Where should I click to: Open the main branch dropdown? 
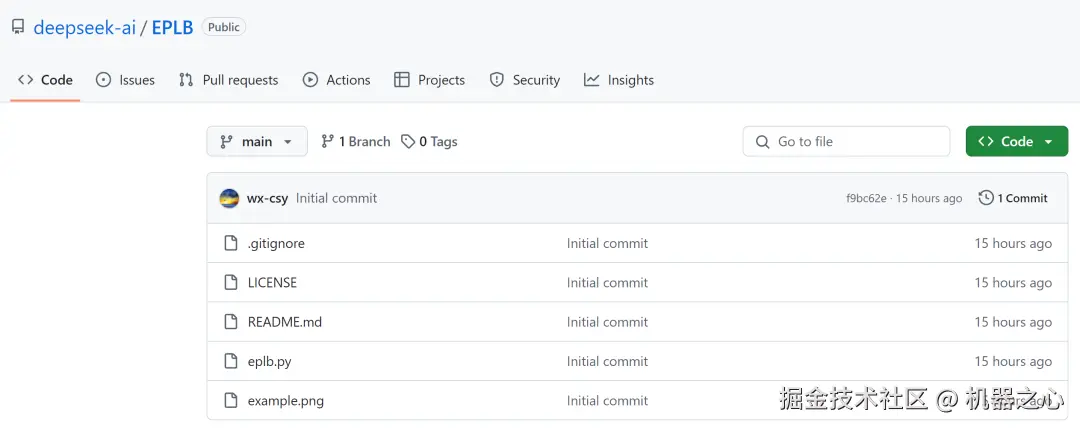click(x=257, y=142)
